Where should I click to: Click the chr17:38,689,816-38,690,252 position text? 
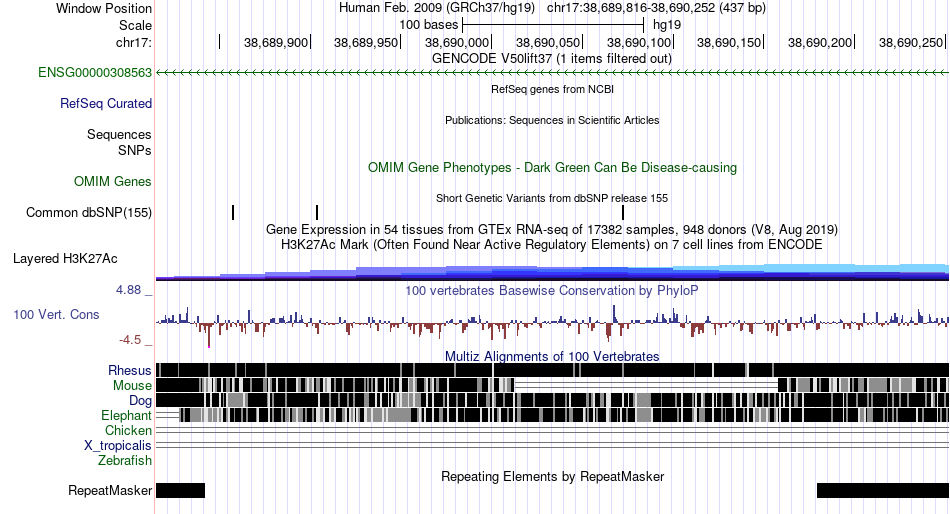pos(656,8)
